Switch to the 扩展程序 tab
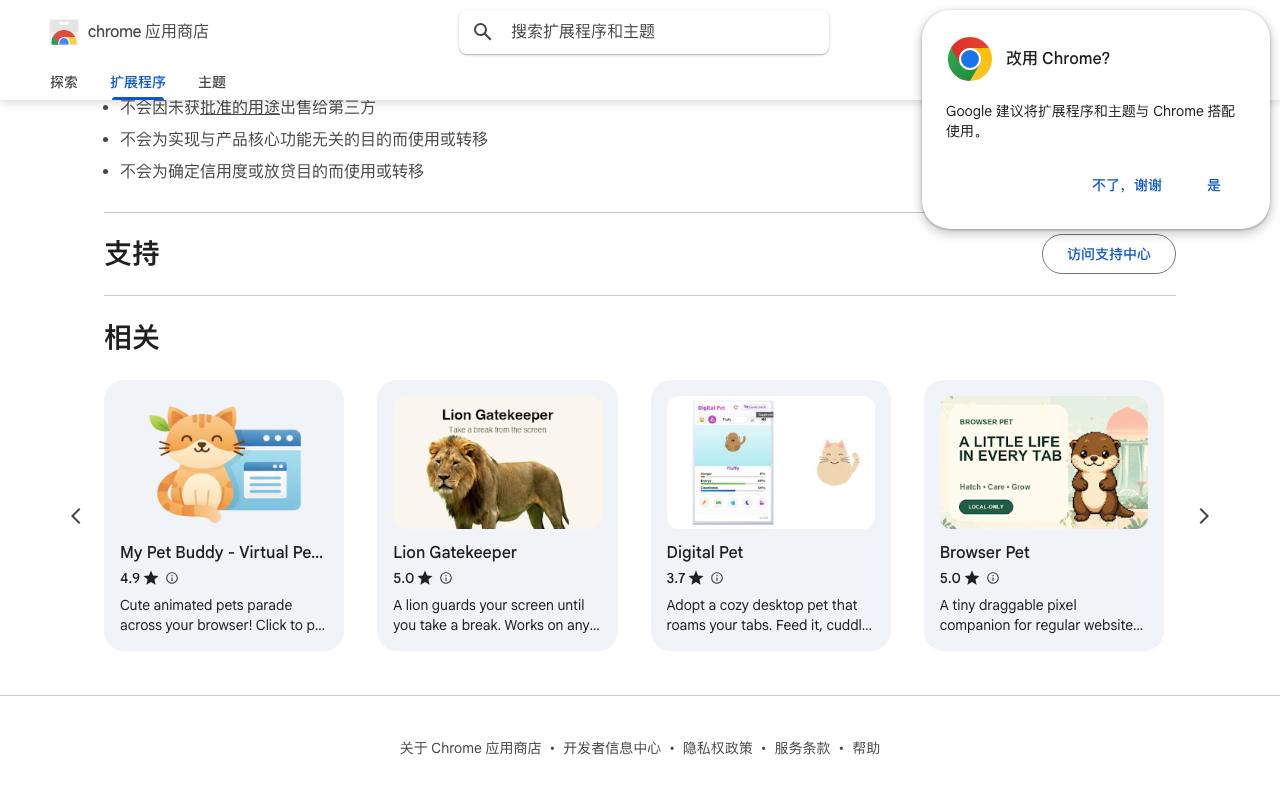The height and width of the screenshot is (800, 1280). pos(138,82)
